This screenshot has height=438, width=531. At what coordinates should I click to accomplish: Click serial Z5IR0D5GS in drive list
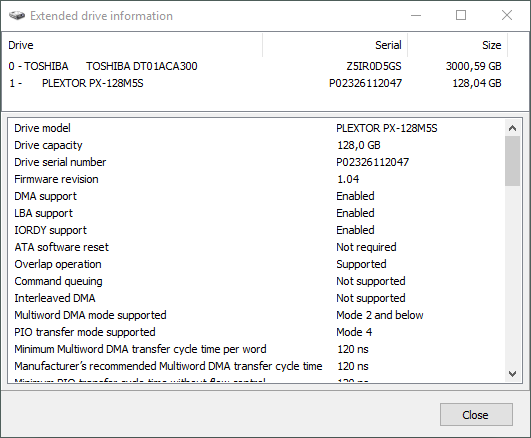[x=374, y=66]
